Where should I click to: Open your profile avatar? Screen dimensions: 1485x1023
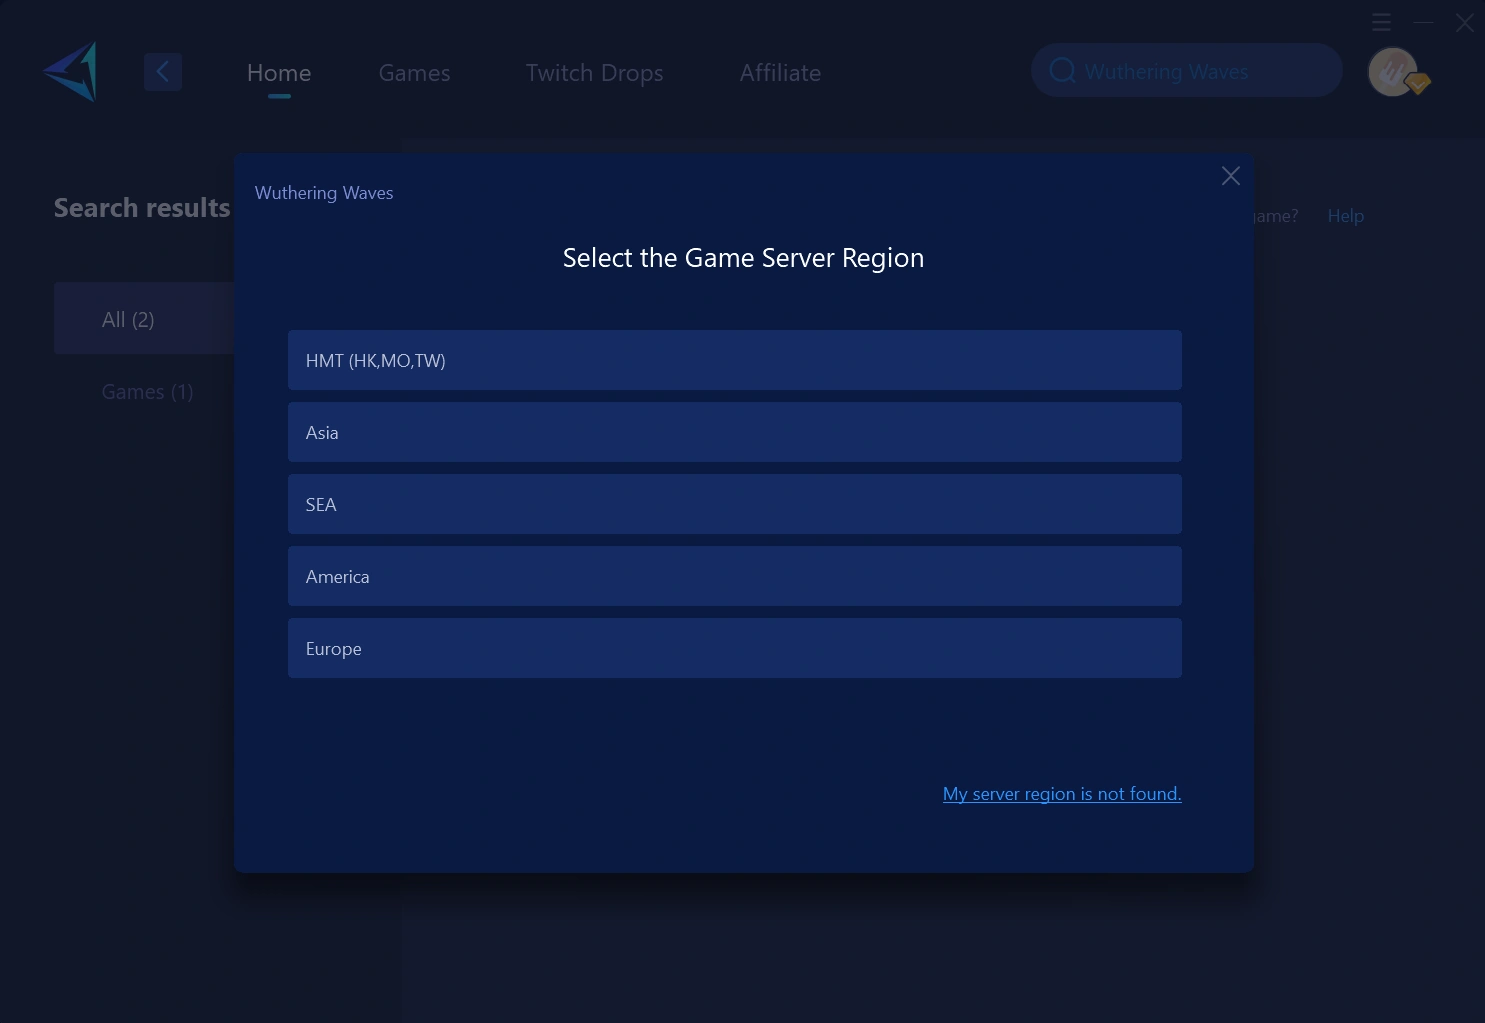point(1392,71)
